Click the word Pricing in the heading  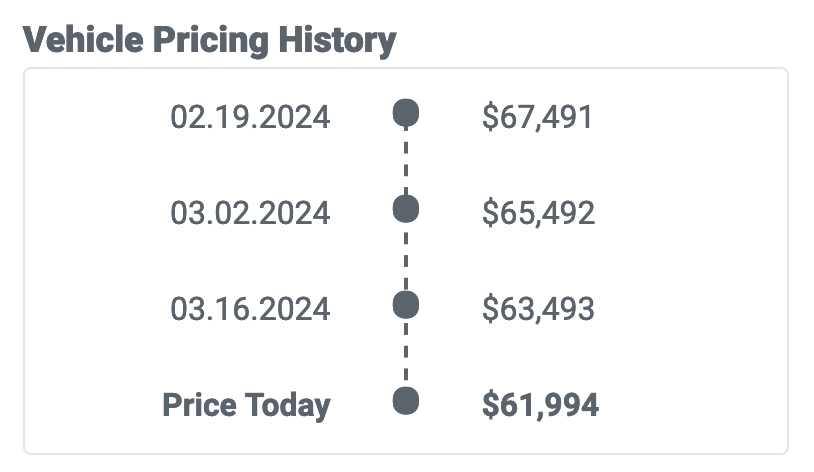pyautogui.click(x=211, y=42)
